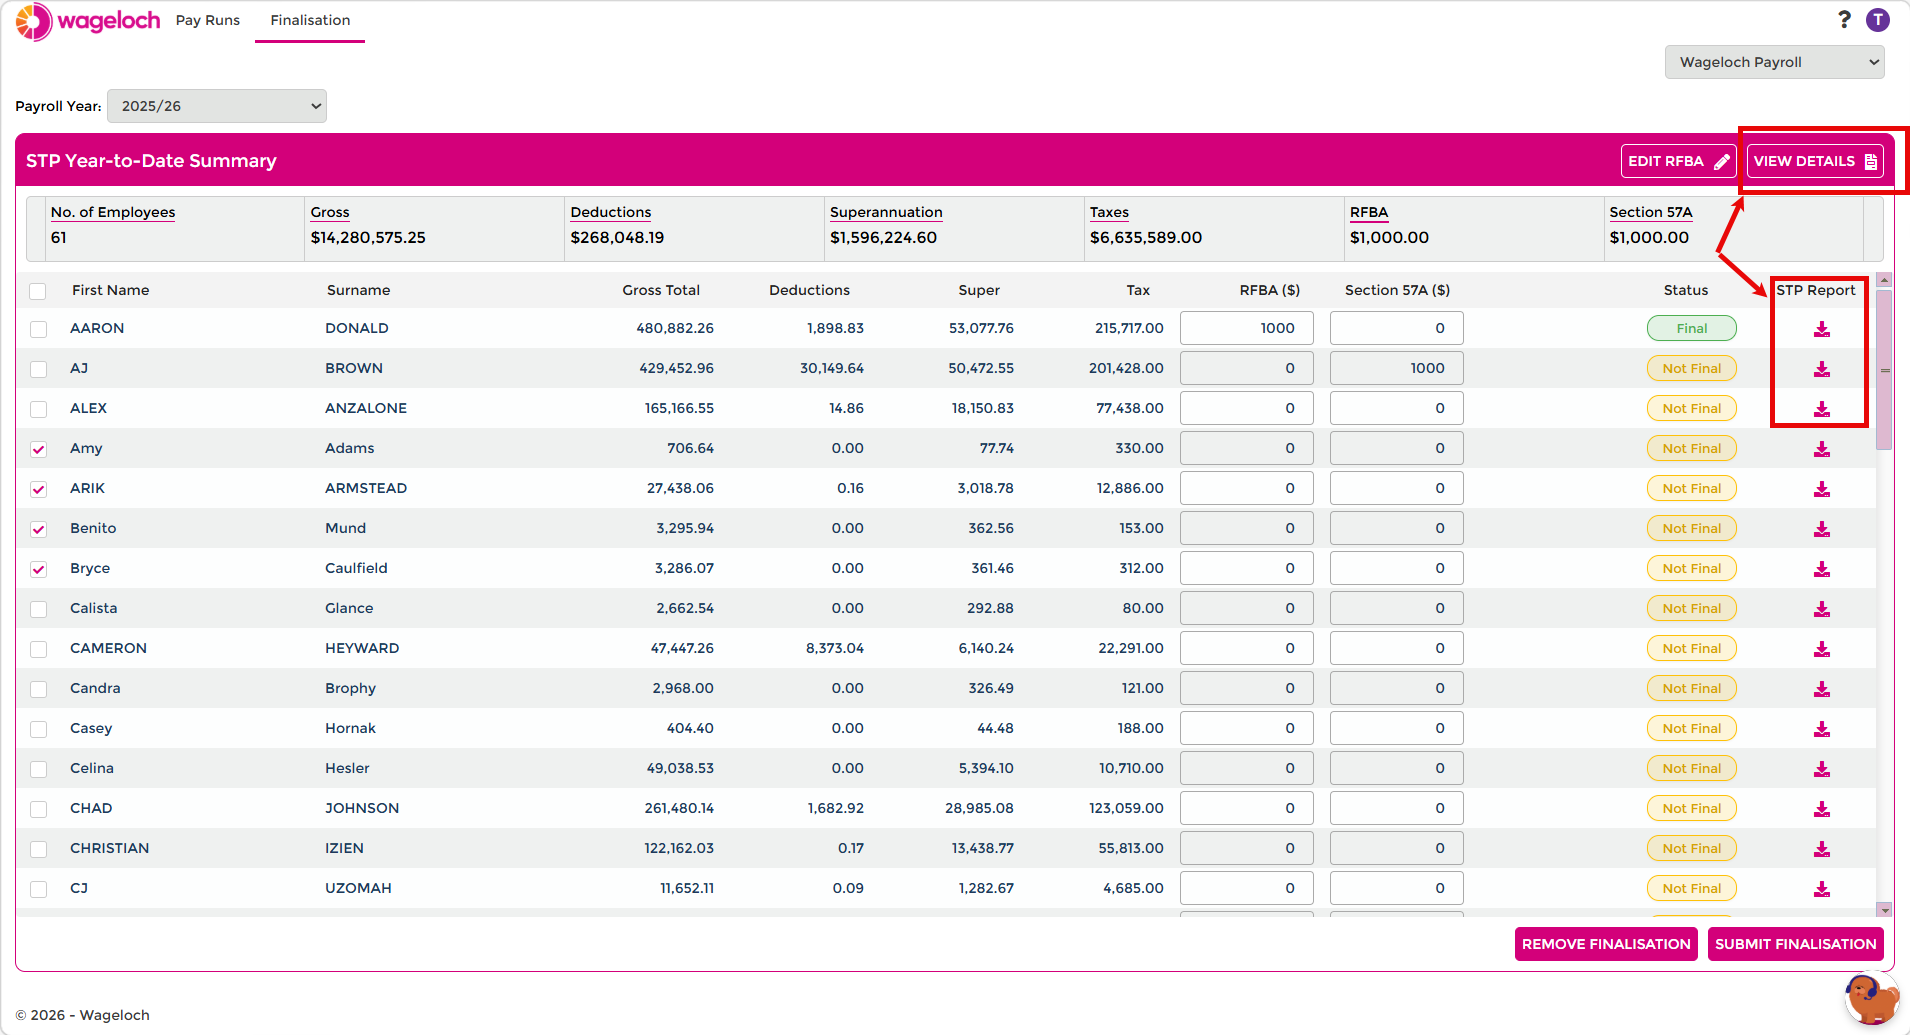The width and height of the screenshot is (1910, 1035).
Task: Click surname cell HEYWARD
Action: click(362, 648)
